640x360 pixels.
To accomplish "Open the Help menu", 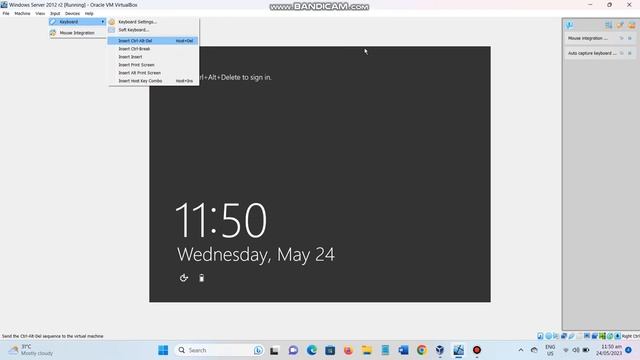I will 89,13.
